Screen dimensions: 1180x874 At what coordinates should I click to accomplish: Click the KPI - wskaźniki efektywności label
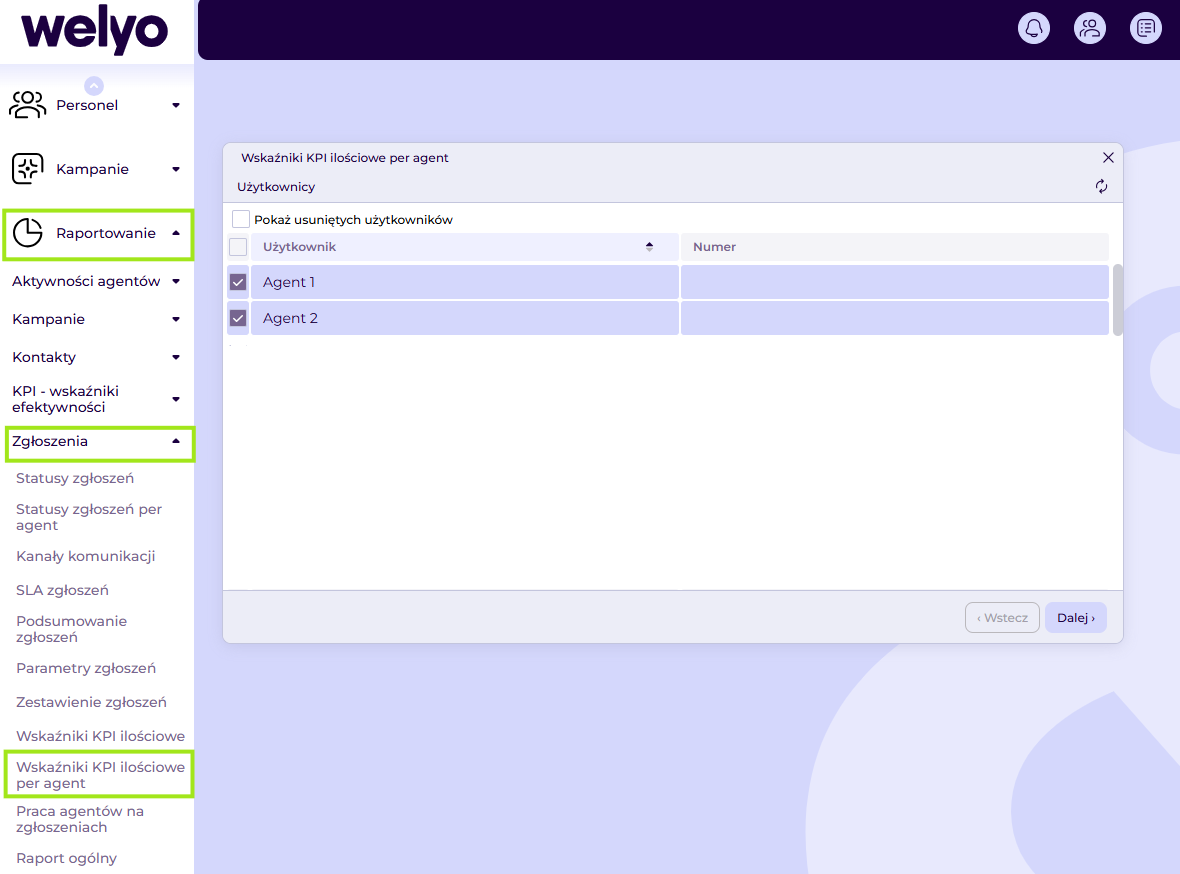click(x=65, y=399)
